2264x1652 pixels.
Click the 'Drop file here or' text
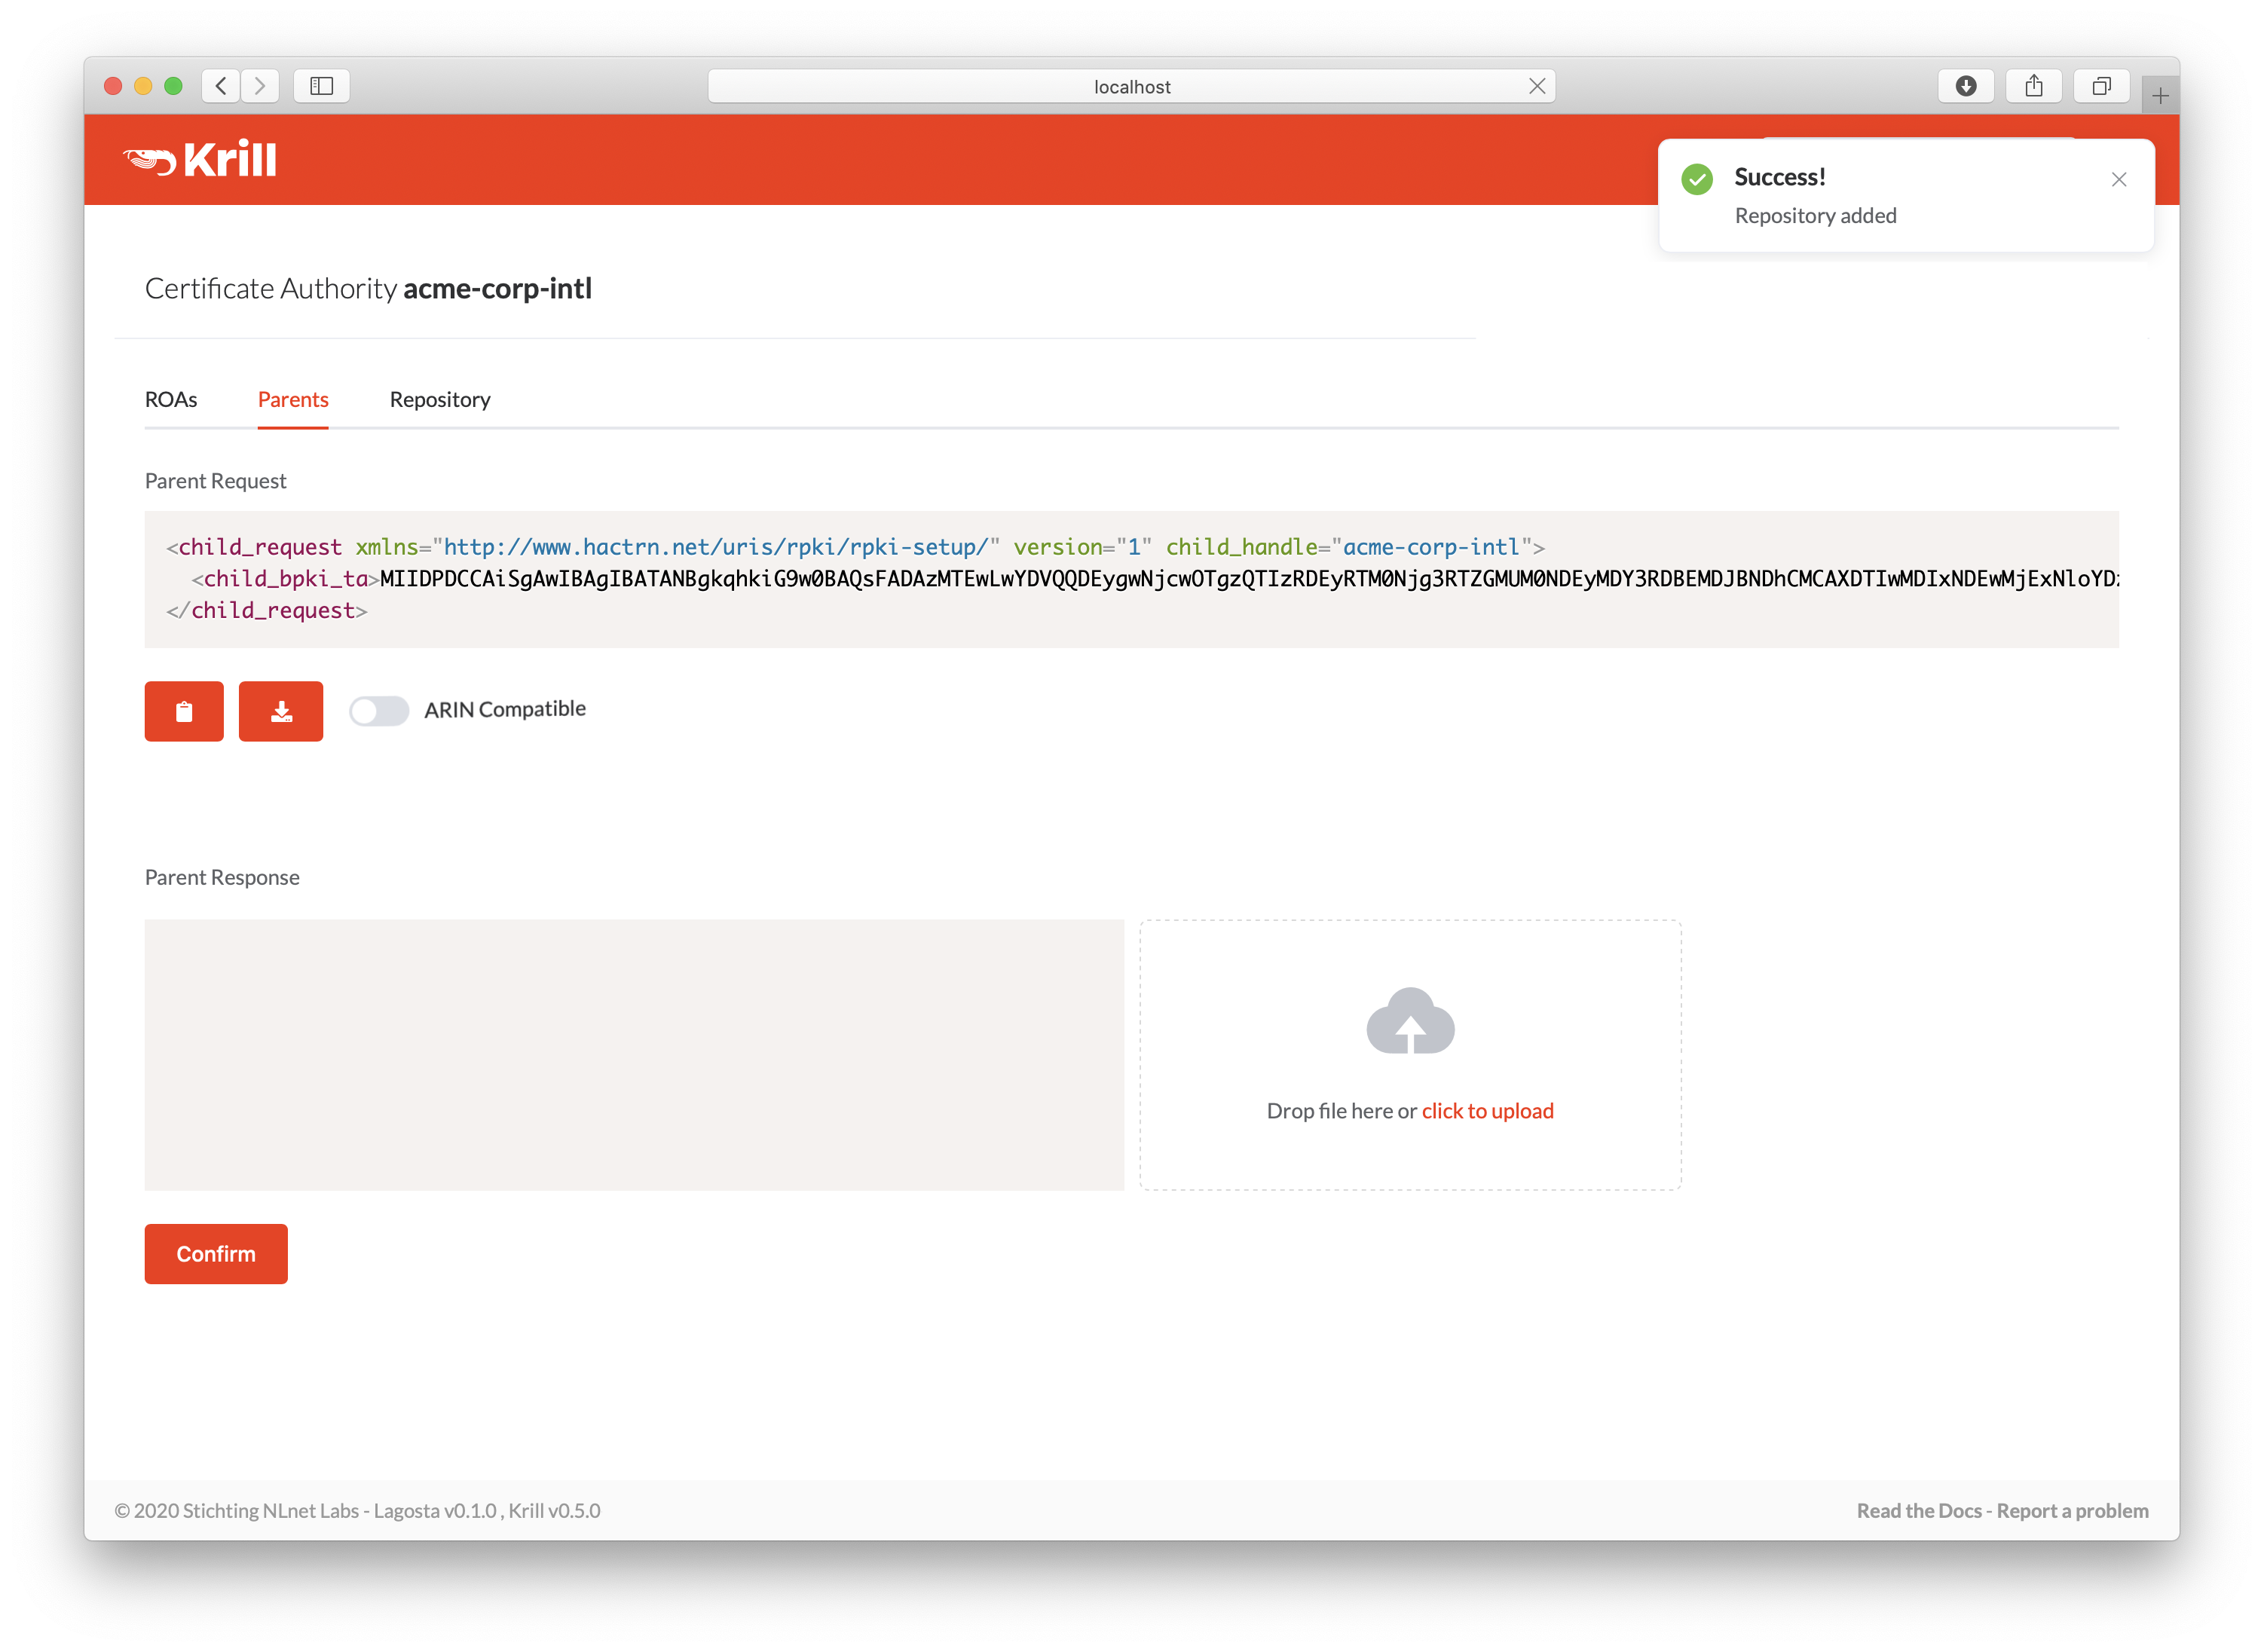pyautogui.click(x=1342, y=1111)
